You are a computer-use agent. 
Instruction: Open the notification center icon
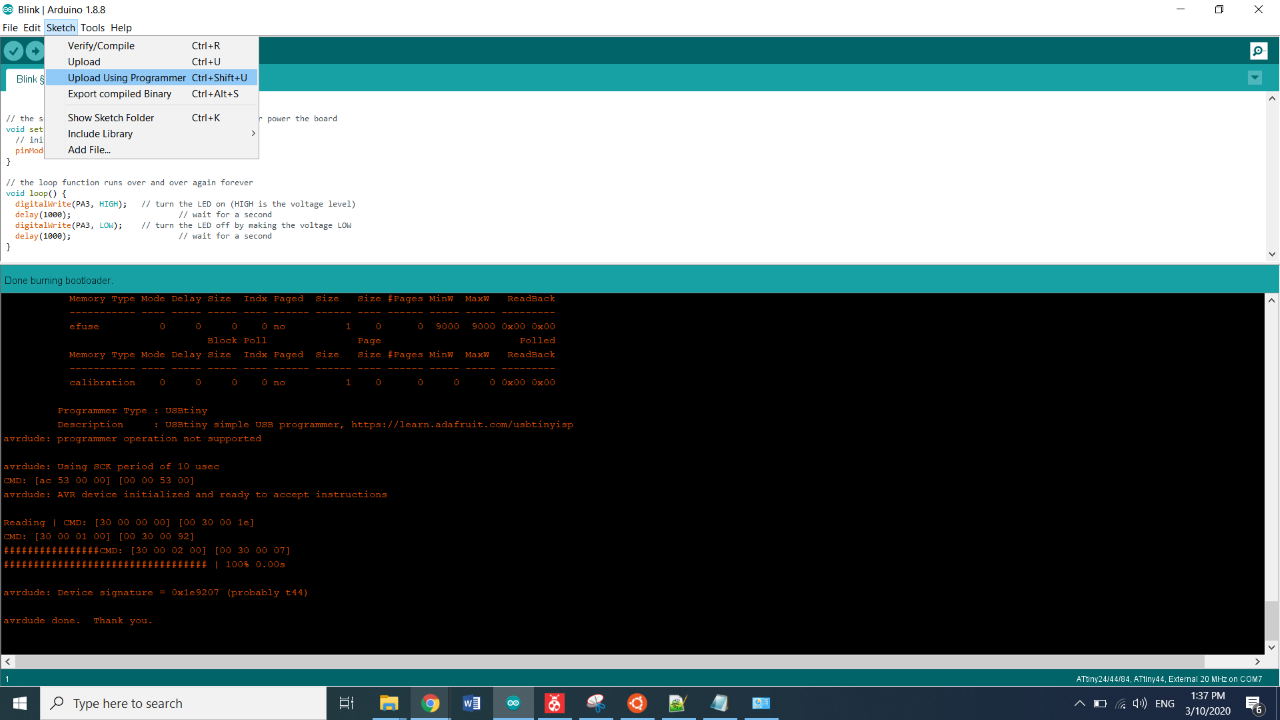click(1255, 704)
